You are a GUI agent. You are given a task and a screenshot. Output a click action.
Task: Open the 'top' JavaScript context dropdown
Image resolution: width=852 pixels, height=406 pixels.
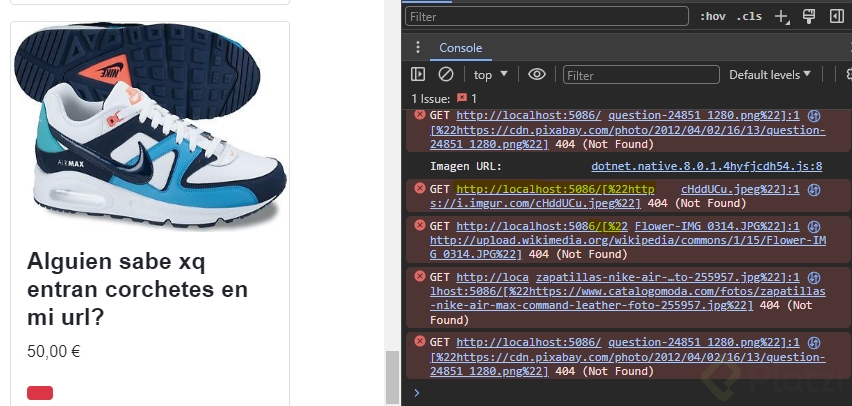pos(490,75)
